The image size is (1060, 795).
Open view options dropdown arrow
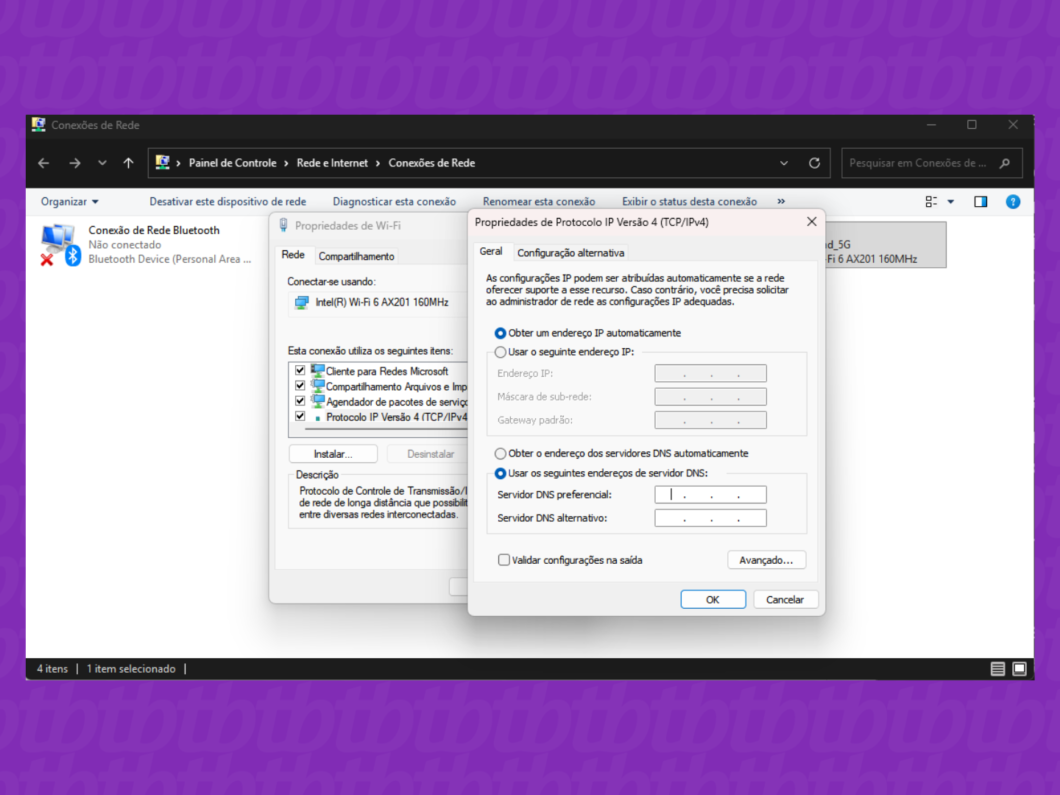pos(951,201)
